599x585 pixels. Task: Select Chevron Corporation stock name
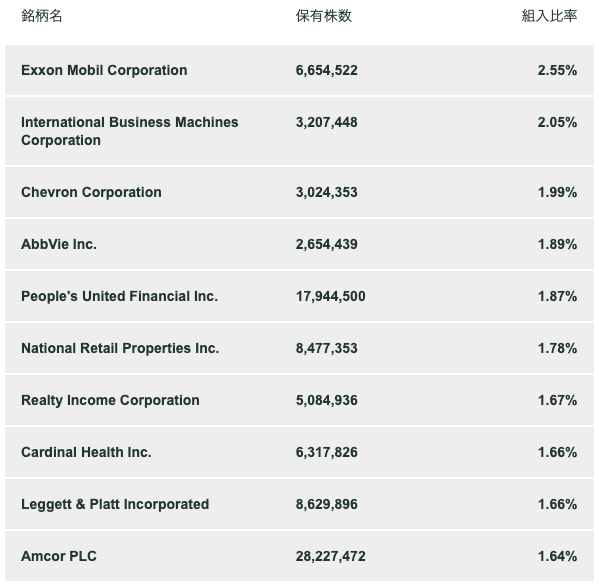pyautogui.click(x=91, y=192)
